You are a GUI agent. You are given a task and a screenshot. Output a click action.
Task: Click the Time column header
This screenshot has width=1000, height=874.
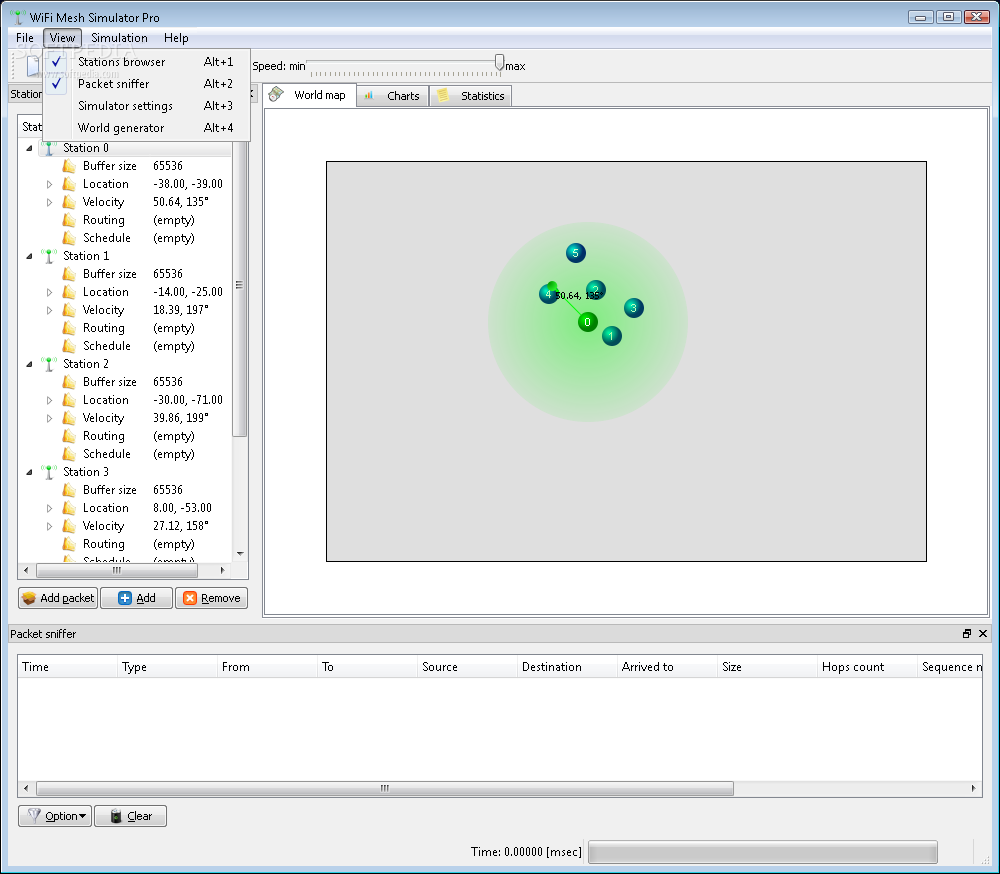click(68, 667)
